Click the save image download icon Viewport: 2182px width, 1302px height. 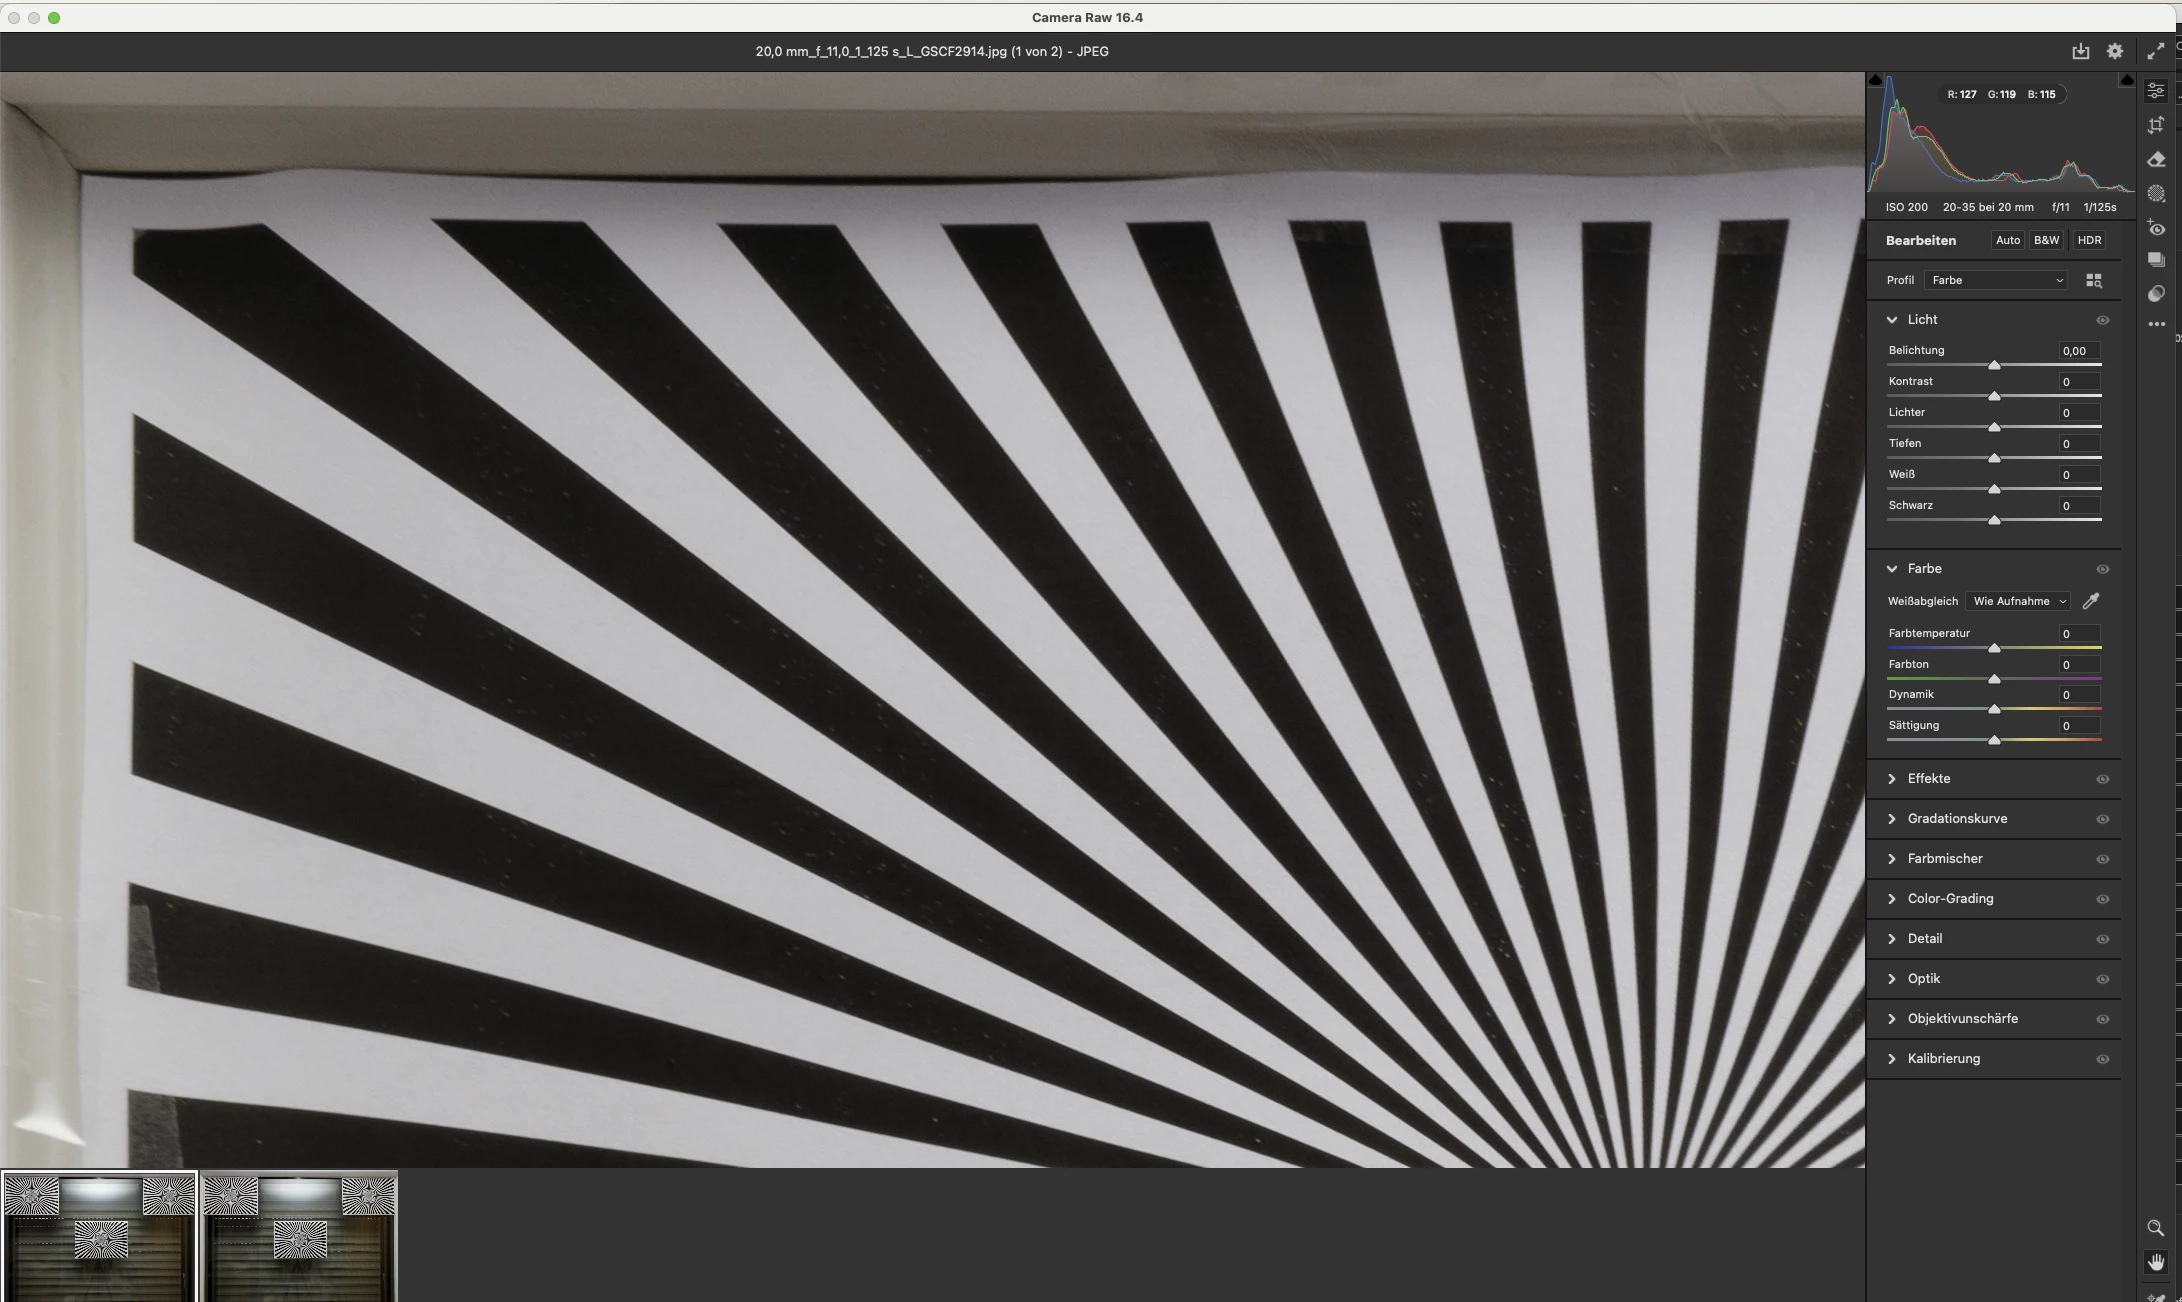click(x=2080, y=51)
